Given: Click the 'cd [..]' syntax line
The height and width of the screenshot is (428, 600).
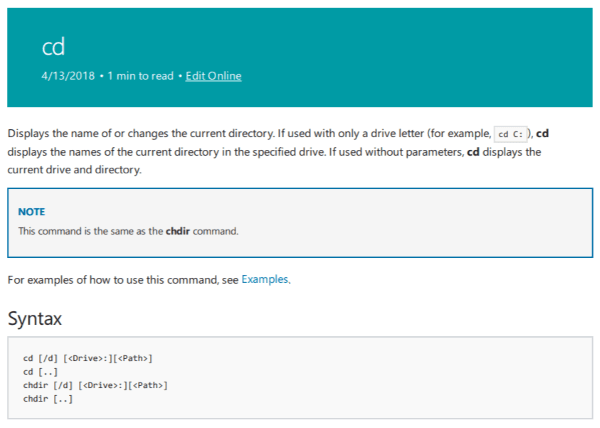Looking at the screenshot, I should (40, 372).
